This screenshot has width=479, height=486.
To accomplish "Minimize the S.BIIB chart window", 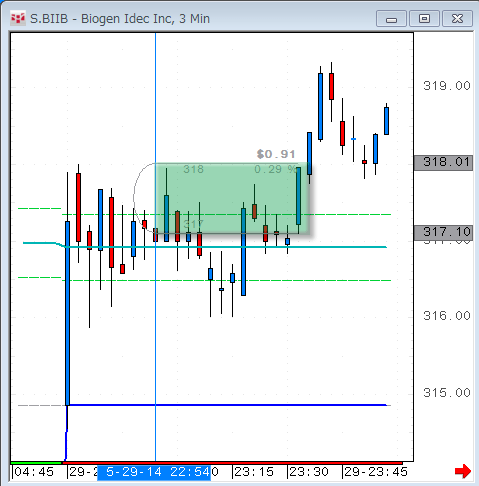I will click(x=391, y=19).
